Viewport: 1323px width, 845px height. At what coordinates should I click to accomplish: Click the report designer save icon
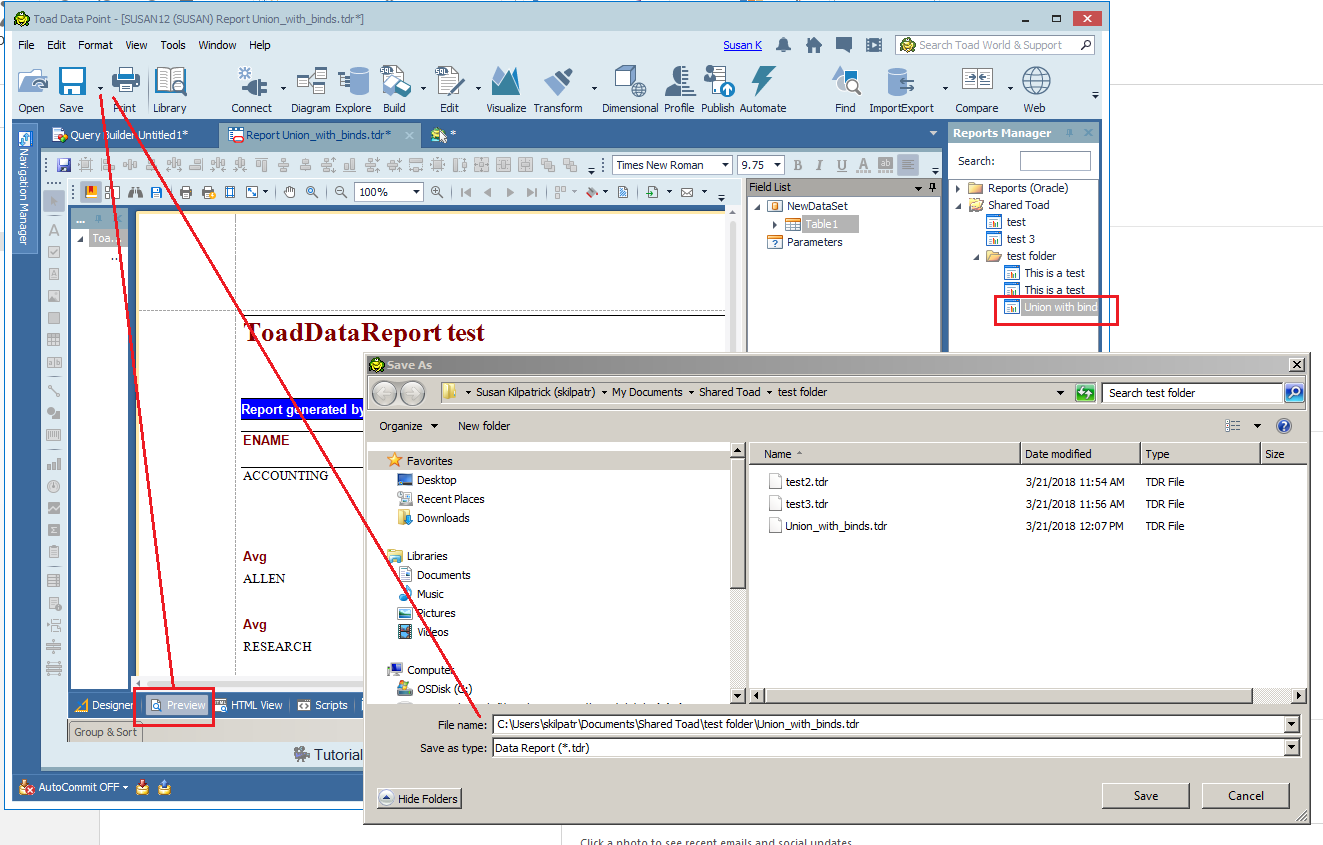tap(64, 165)
